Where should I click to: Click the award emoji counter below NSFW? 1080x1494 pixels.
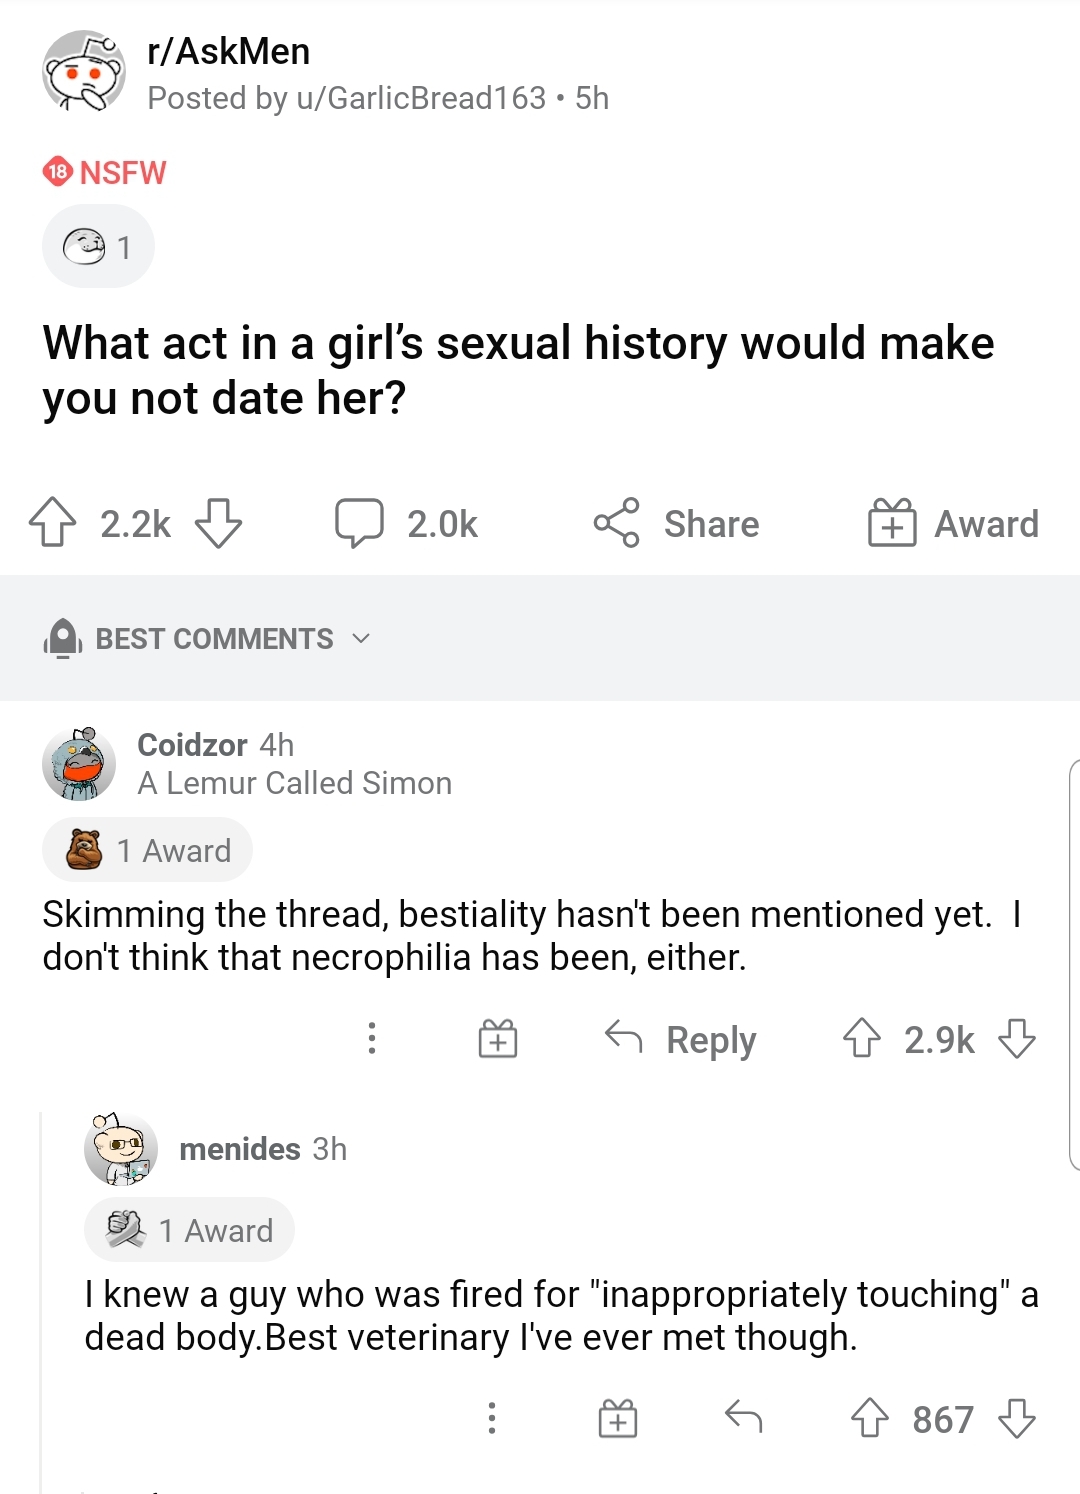pyautogui.click(x=97, y=245)
